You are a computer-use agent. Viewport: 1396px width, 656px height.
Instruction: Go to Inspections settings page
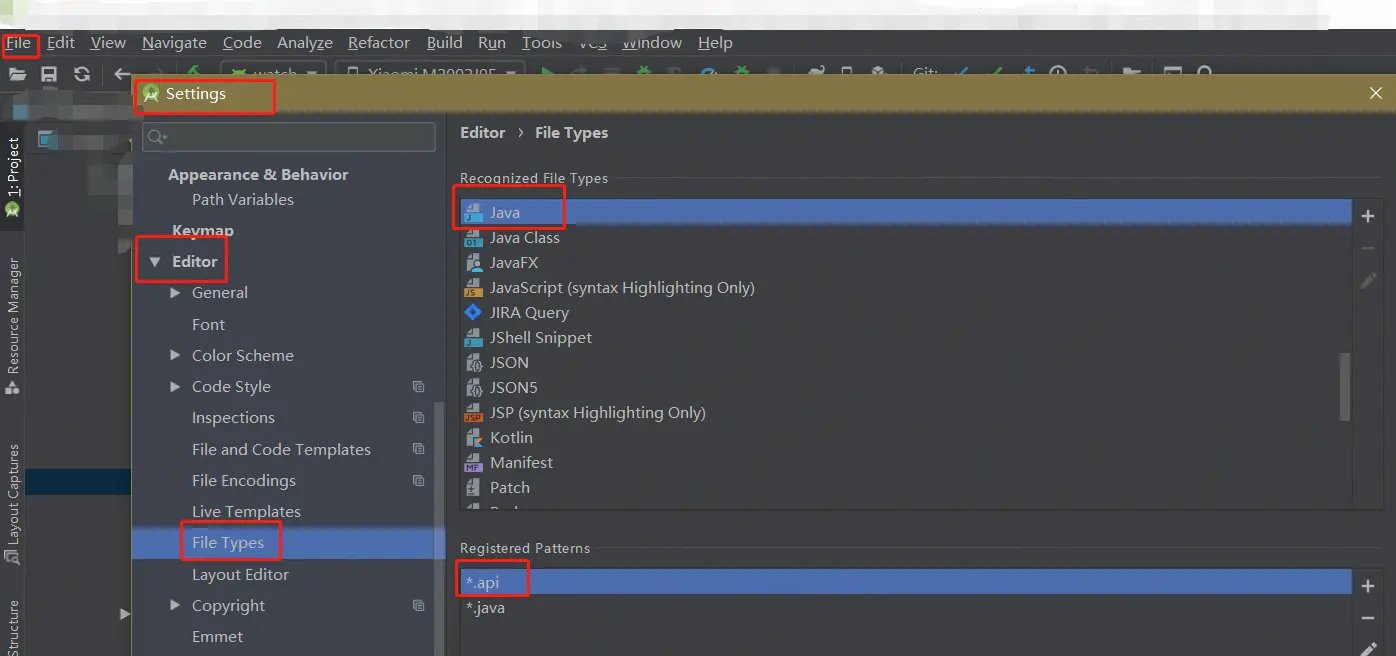coord(233,418)
